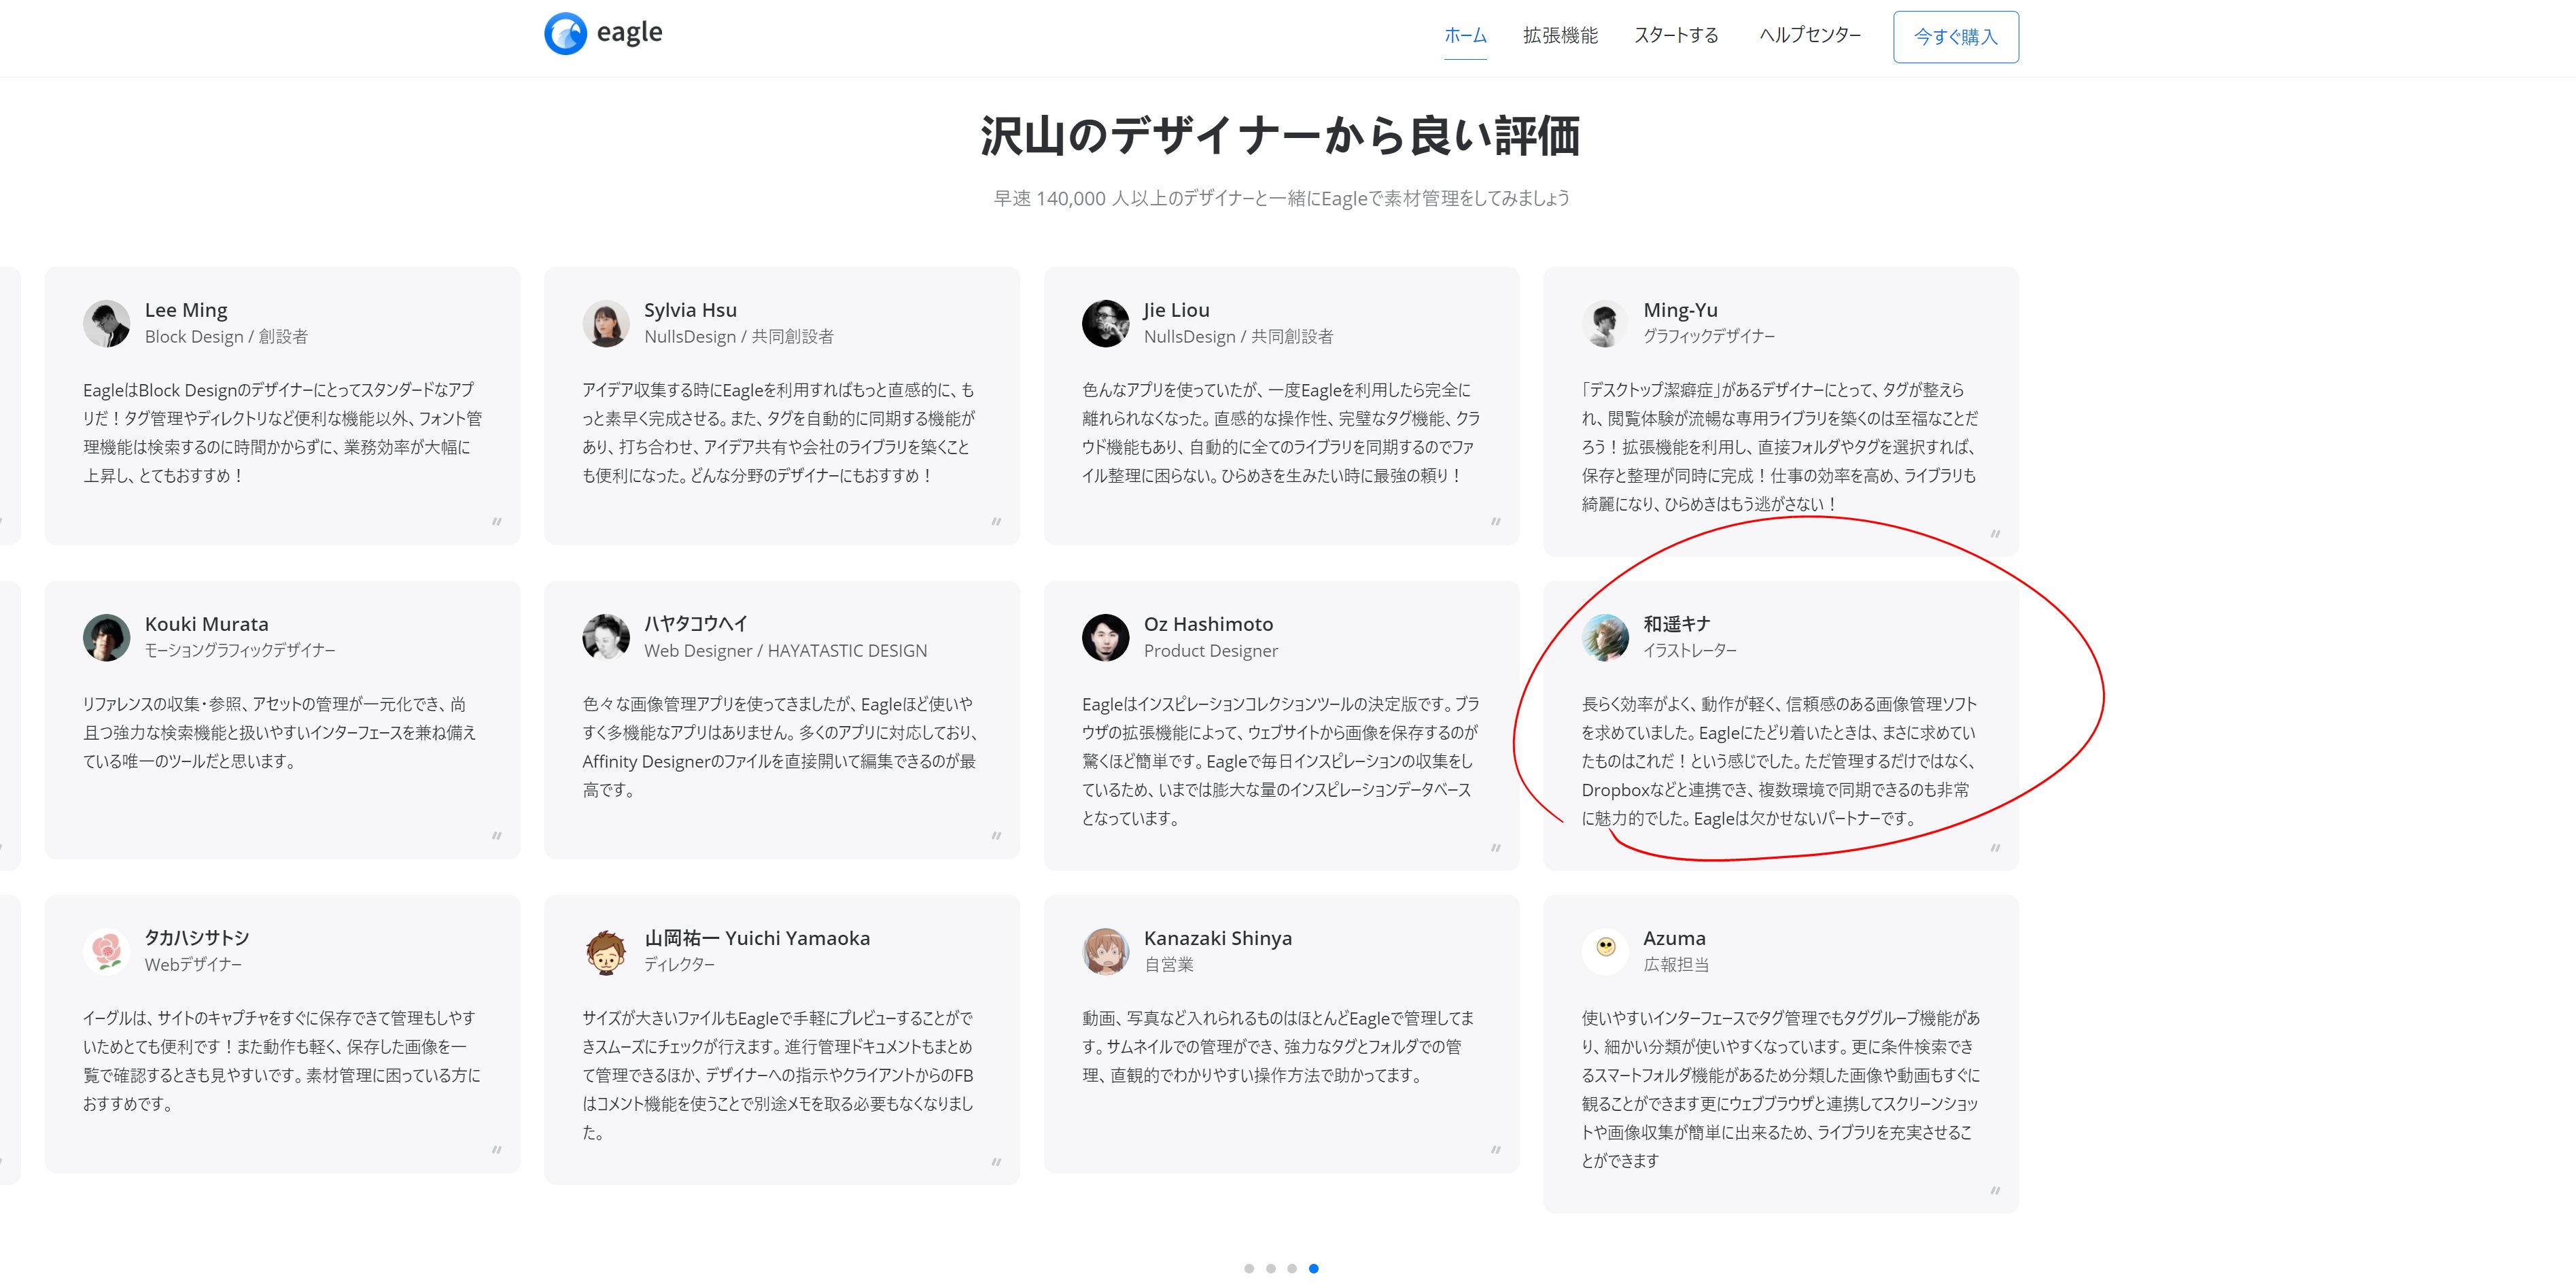Click the name Sylvia Hsu
The width and height of the screenshot is (2576, 1287).
[x=690, y=310]
